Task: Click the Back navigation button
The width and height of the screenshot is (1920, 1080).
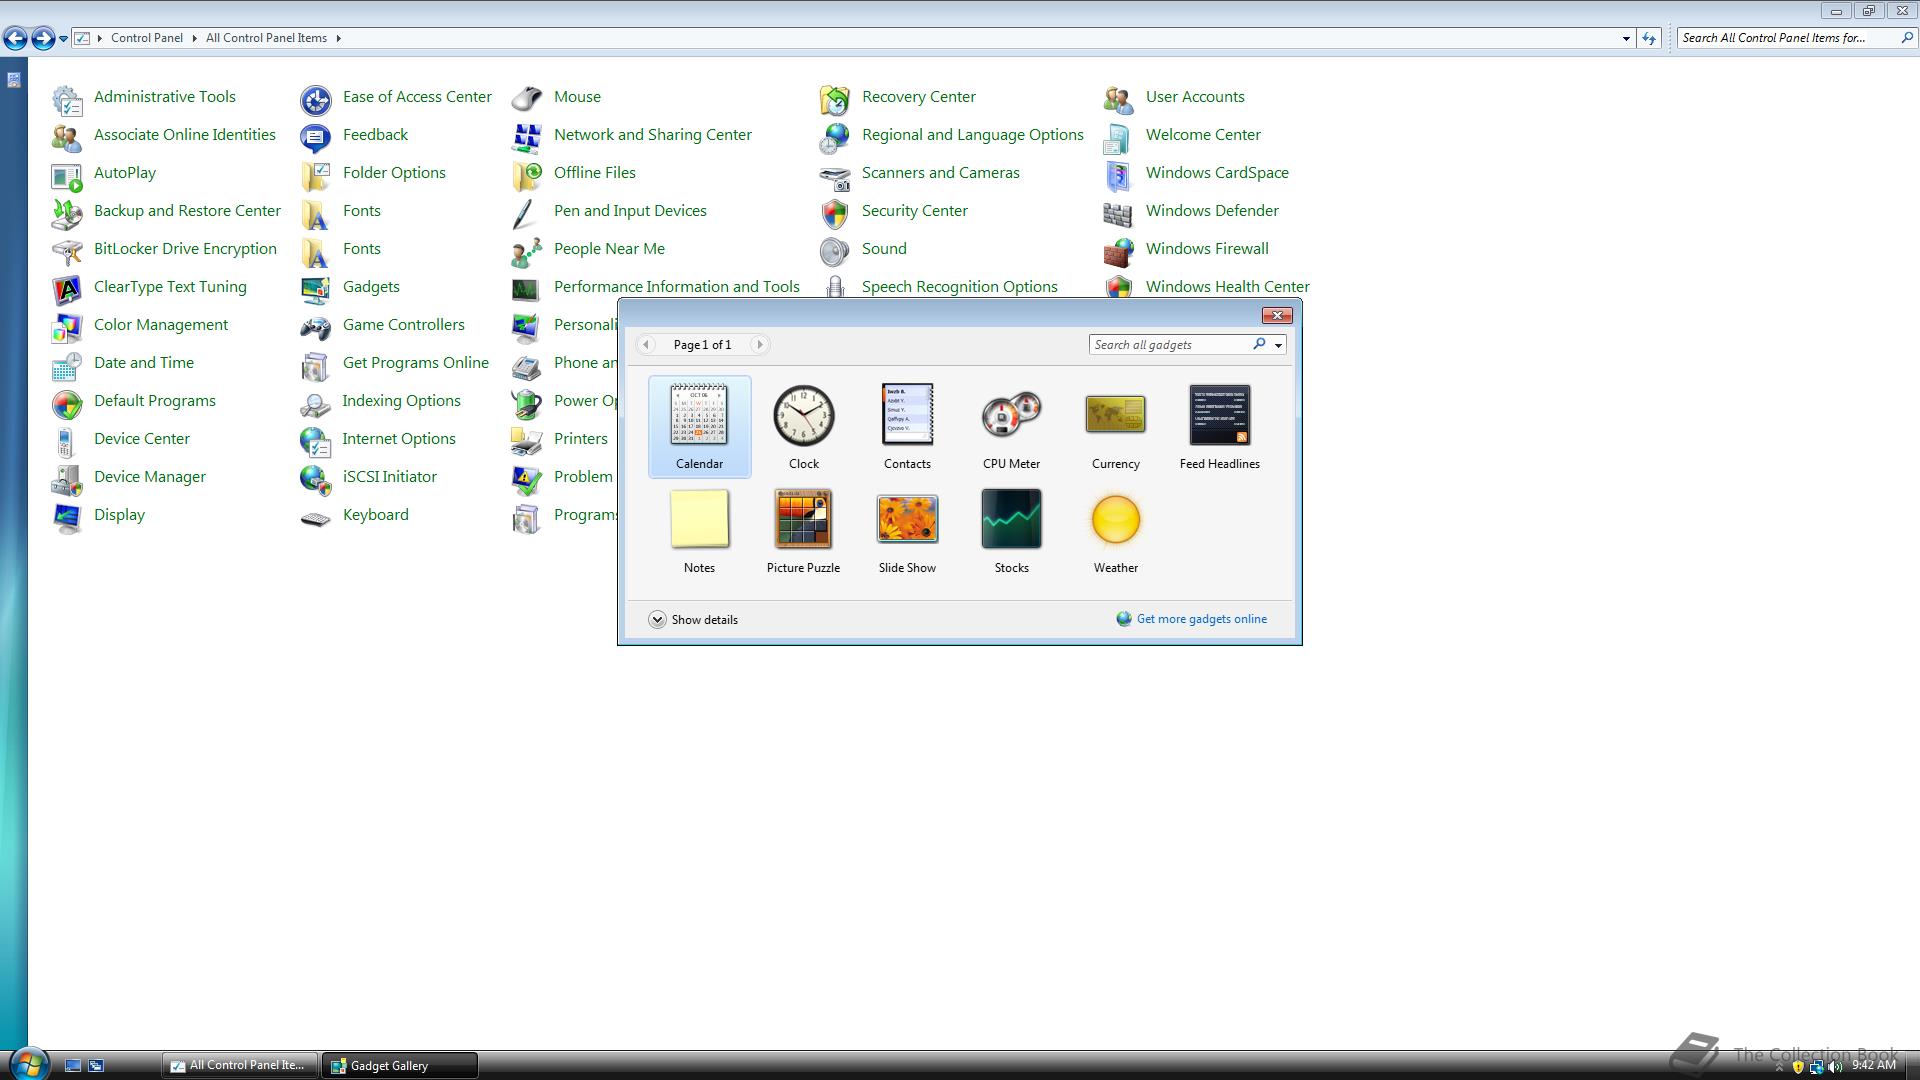Action: (x=15, y=39)
